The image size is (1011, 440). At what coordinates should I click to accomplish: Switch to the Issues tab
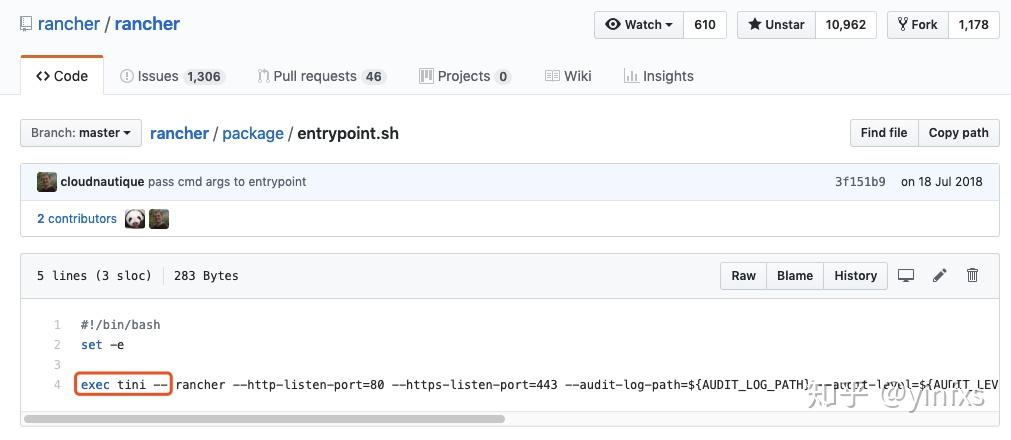click(158, 76)
